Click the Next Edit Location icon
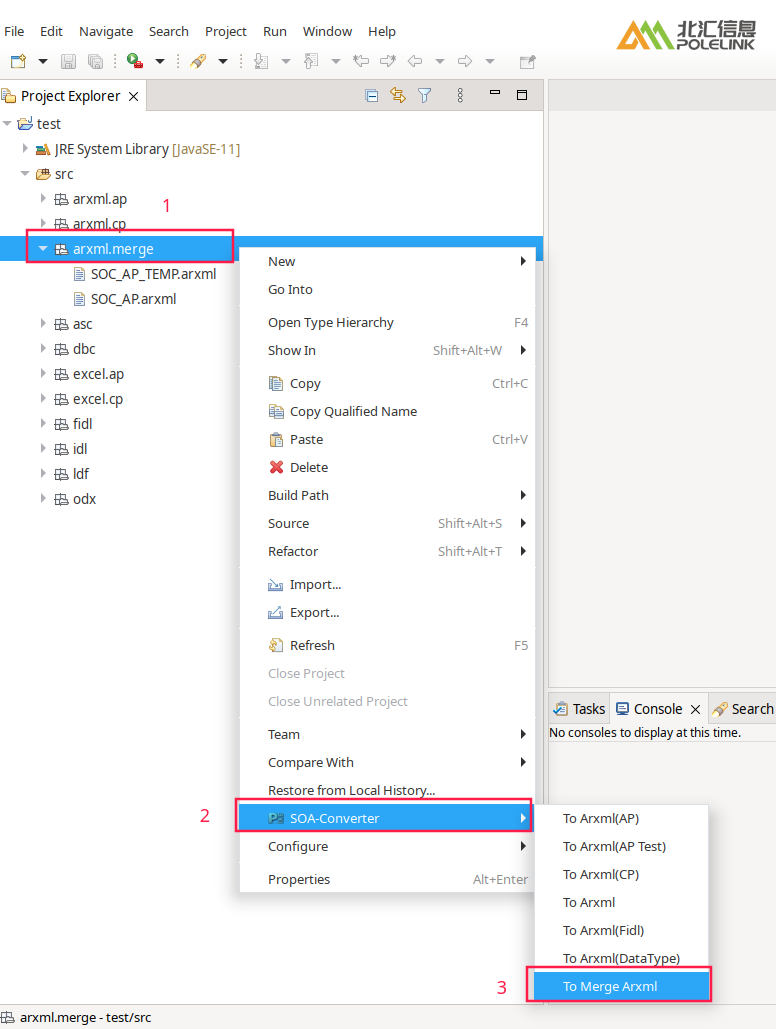This screenshot has height=1029, width=776. tap(388, 62)
